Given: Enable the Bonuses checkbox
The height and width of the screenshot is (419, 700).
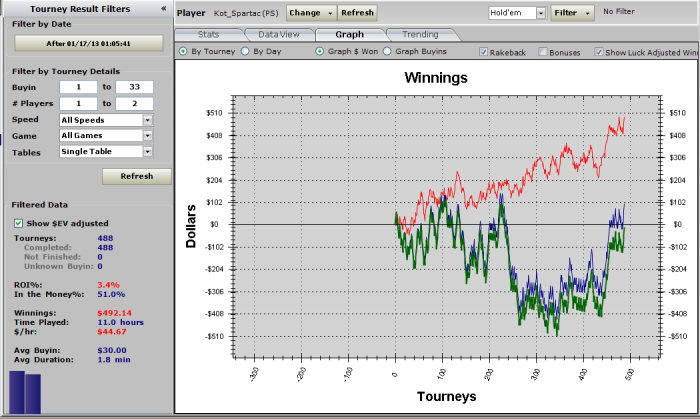Looking at the screenshot, I should click(544, 51).
